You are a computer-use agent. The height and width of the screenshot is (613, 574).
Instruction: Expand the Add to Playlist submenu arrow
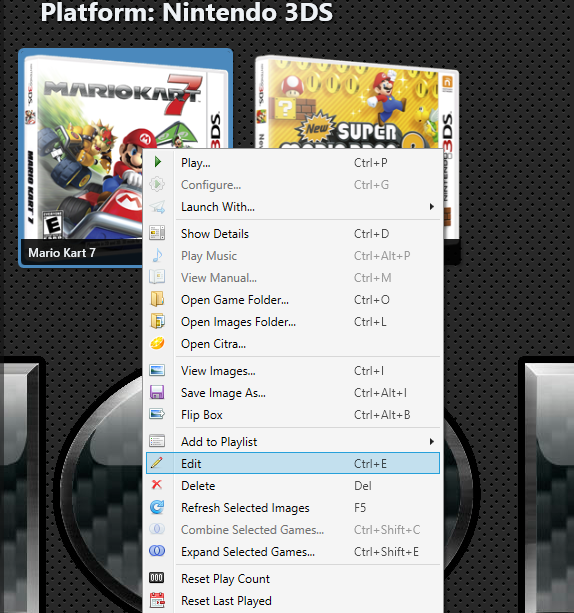(432, 441)
